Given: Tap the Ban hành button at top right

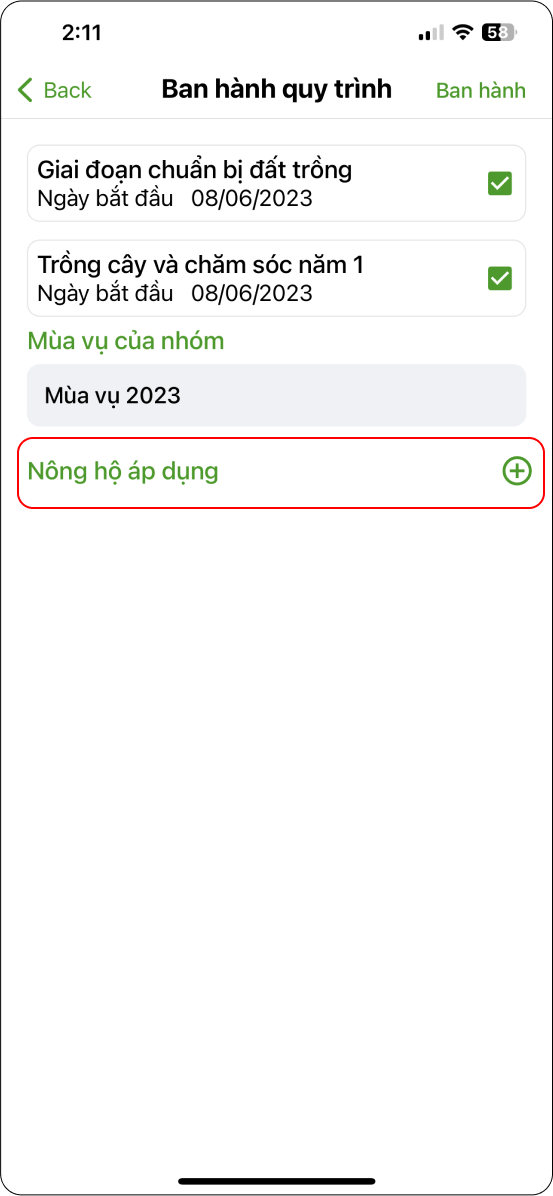Looking at the screenshot, I should click(x=481, y=90).
